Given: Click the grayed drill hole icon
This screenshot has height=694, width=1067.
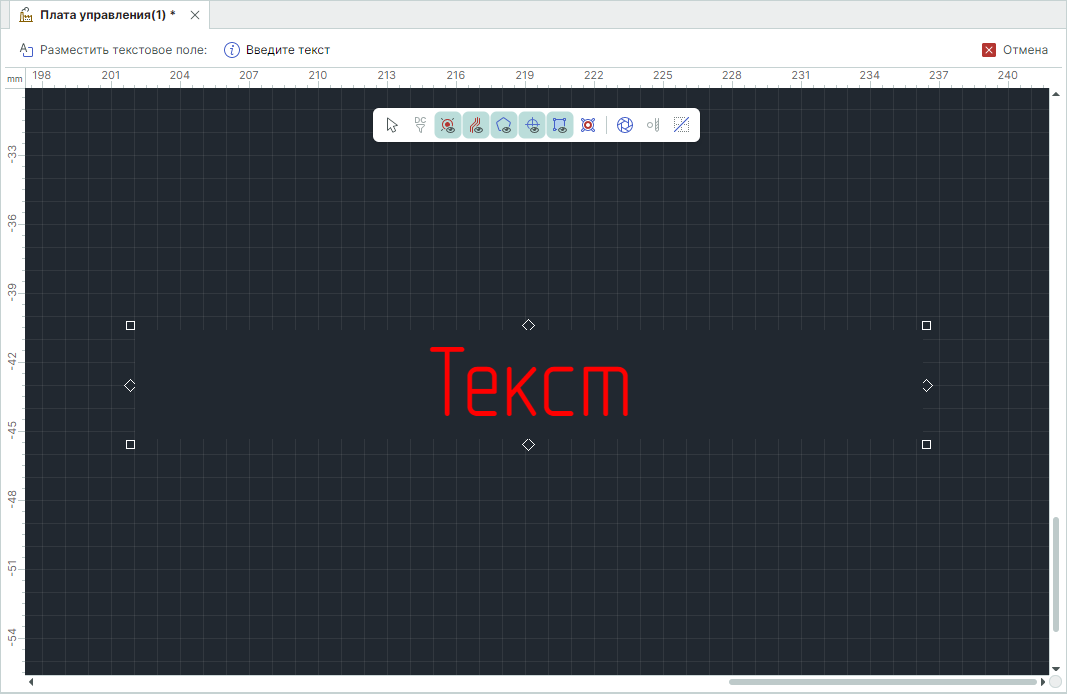Looking at the screenshot, I should click(x=653, y=125).
